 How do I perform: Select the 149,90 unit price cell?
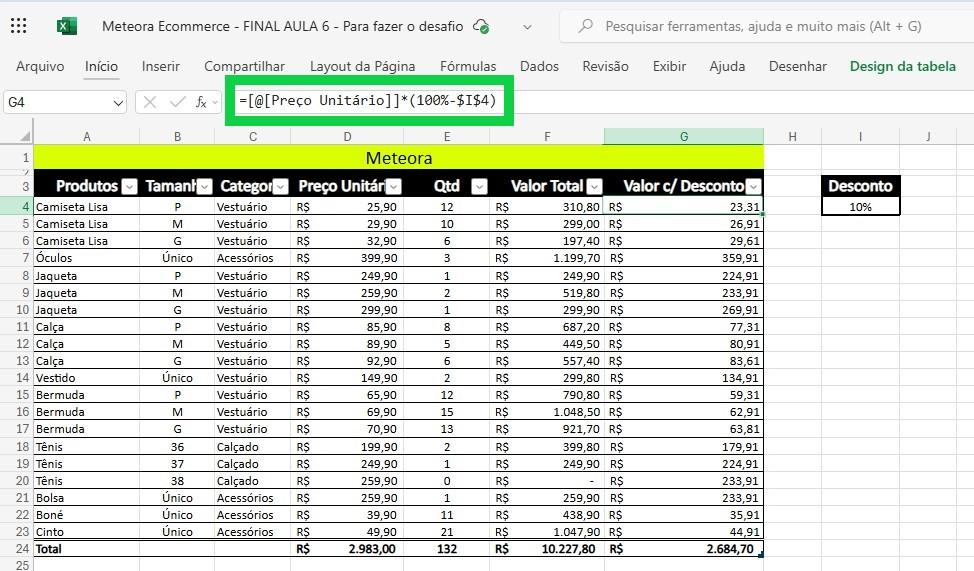[347, 378]
